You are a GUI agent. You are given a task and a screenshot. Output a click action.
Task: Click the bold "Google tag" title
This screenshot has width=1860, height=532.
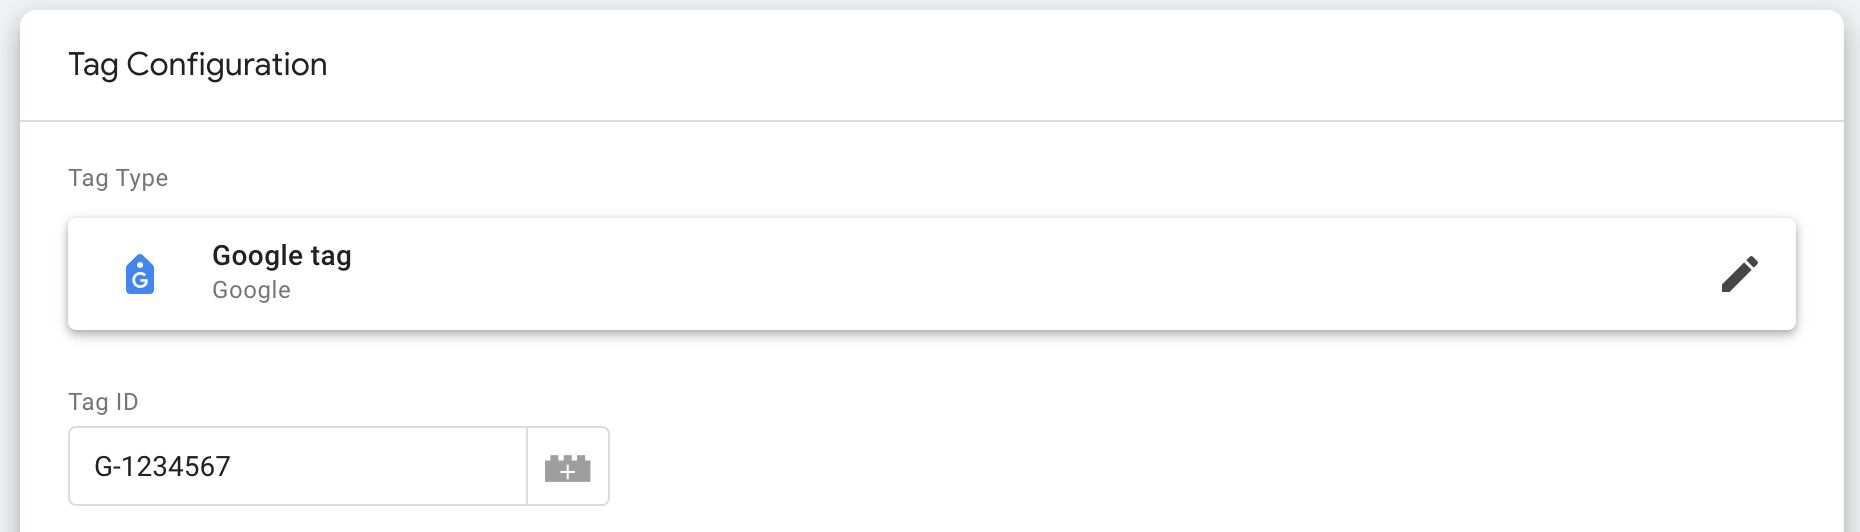click(x=282, y=256)
